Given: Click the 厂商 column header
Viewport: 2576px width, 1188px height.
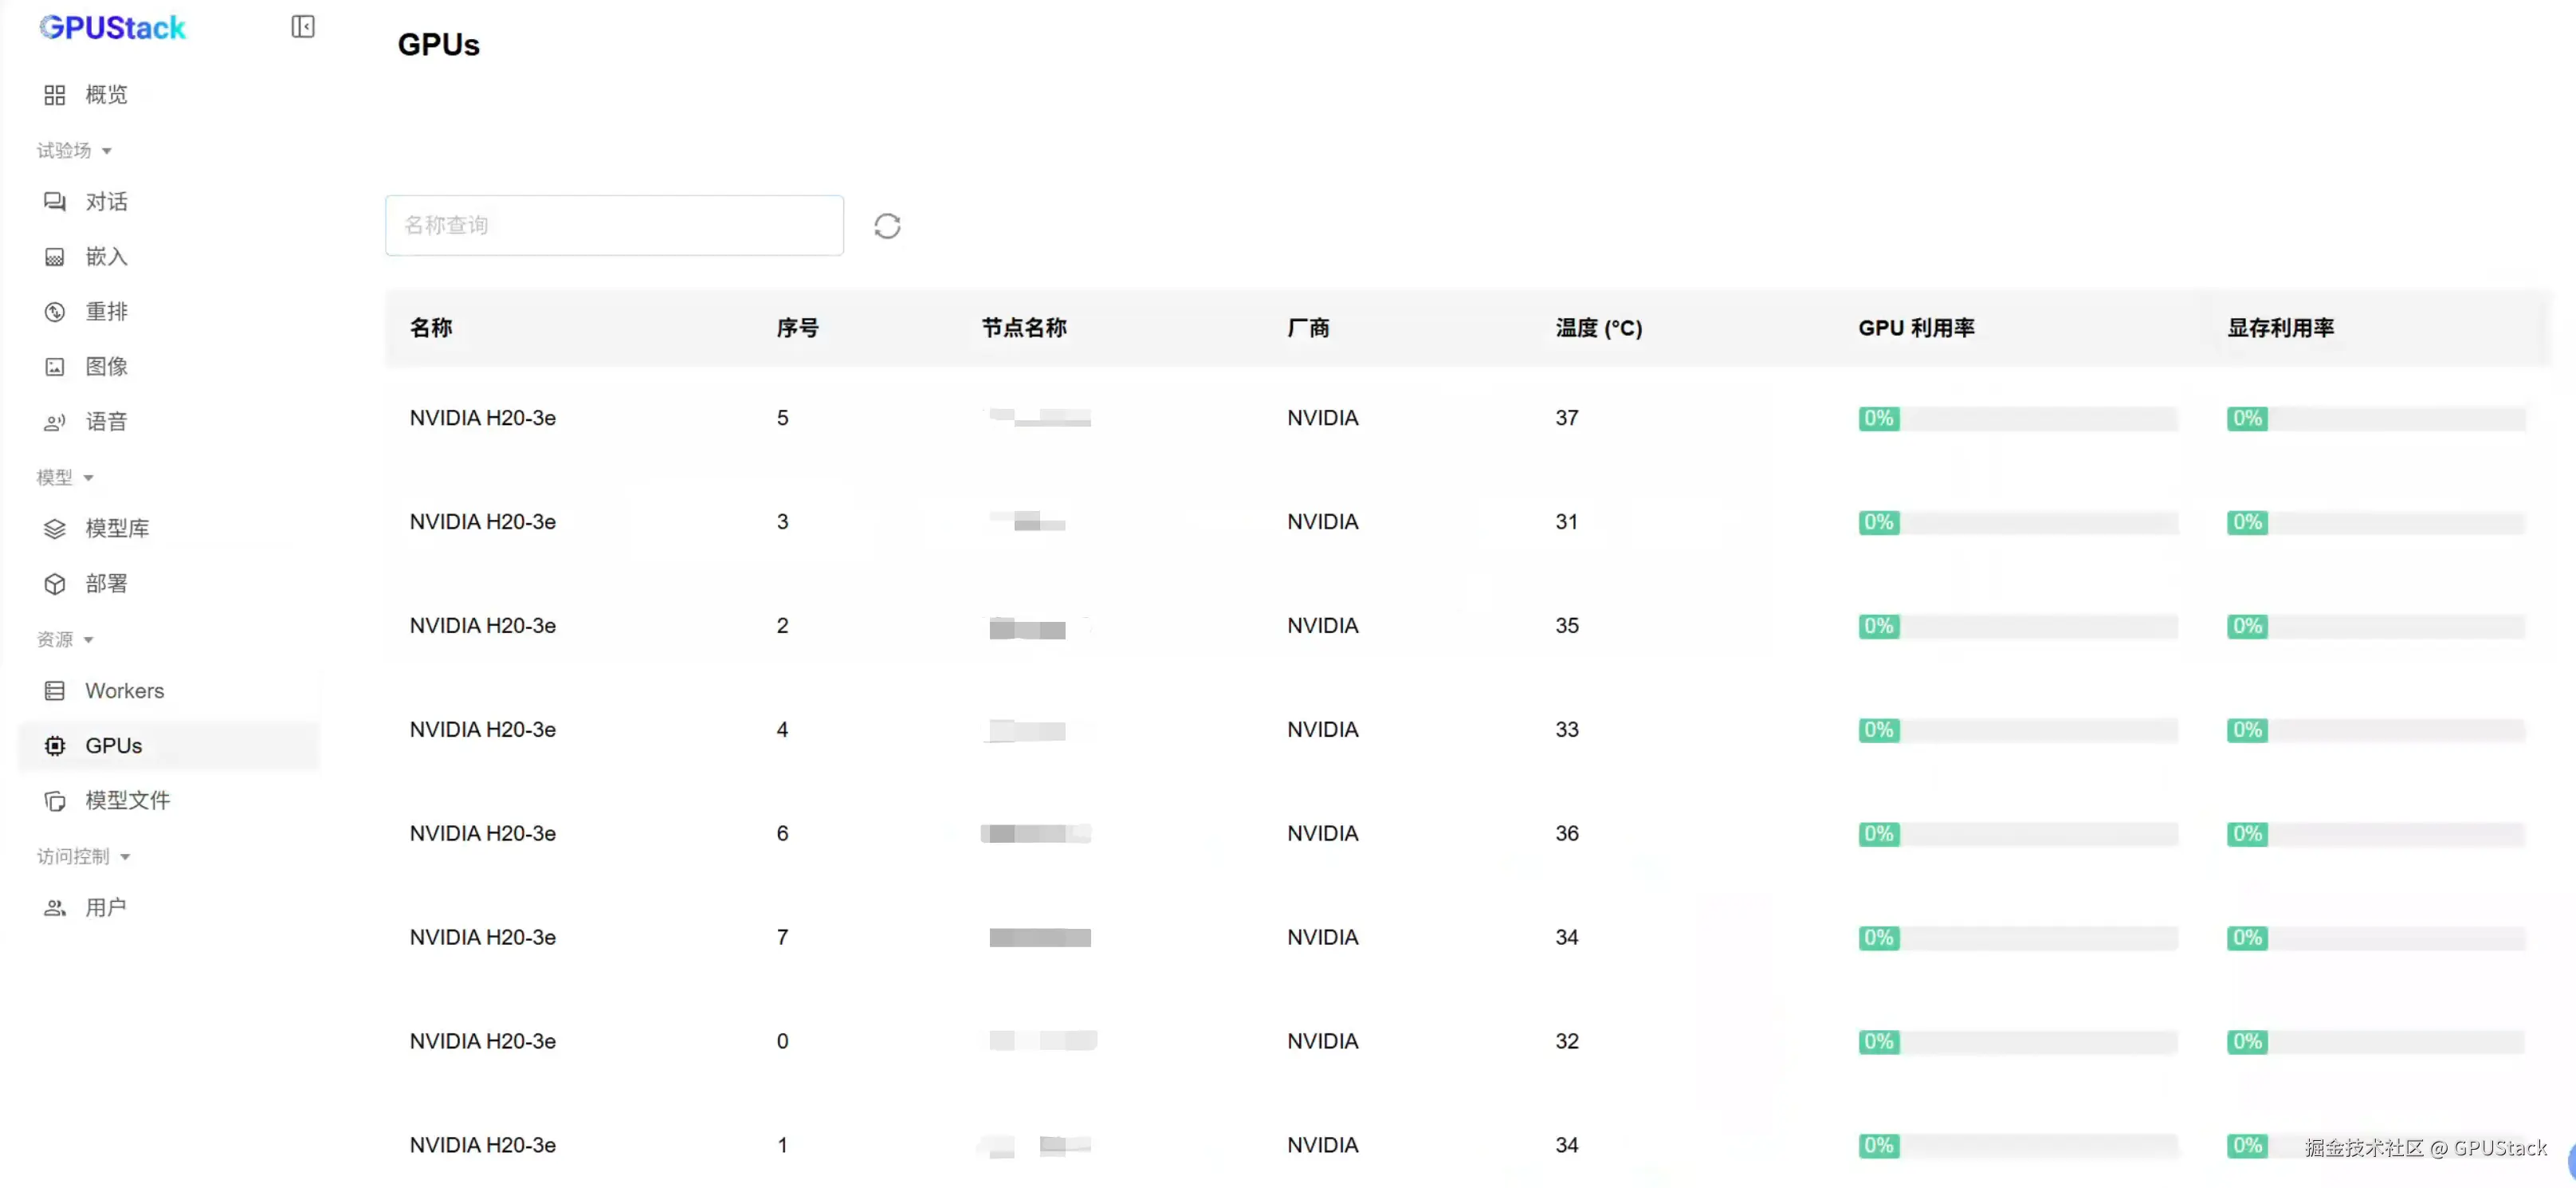Looking at the screenshot, I should point(1308,328).
